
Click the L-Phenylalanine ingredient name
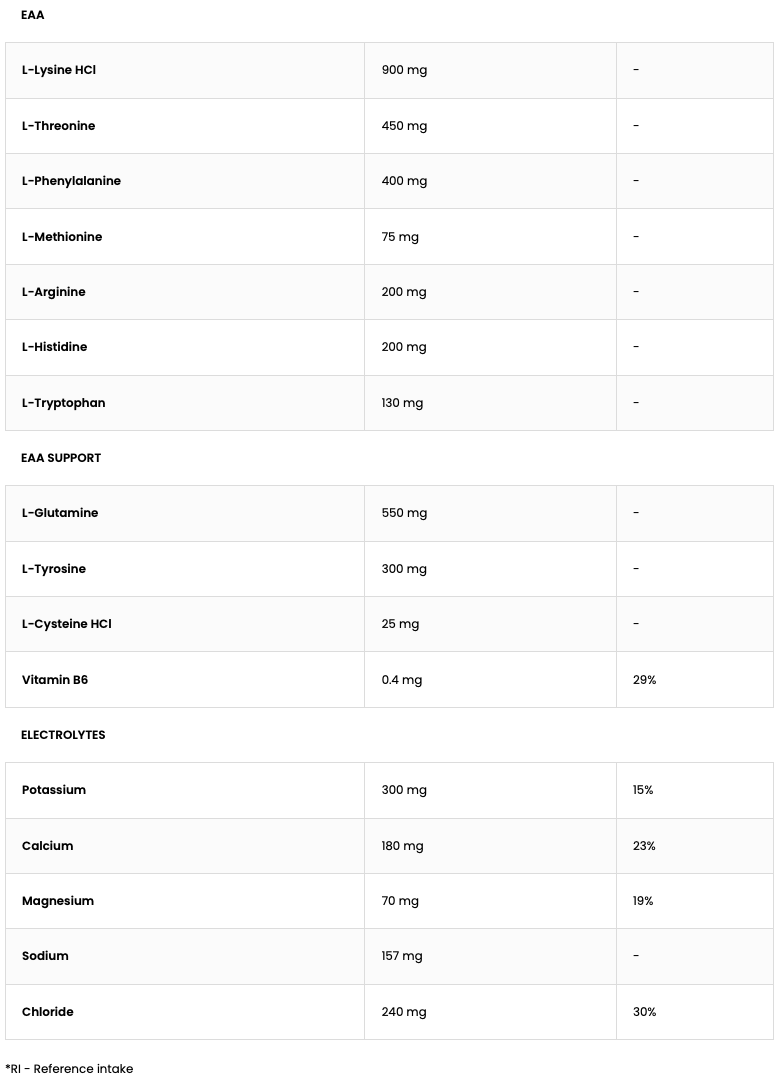(x=71, y=181)
